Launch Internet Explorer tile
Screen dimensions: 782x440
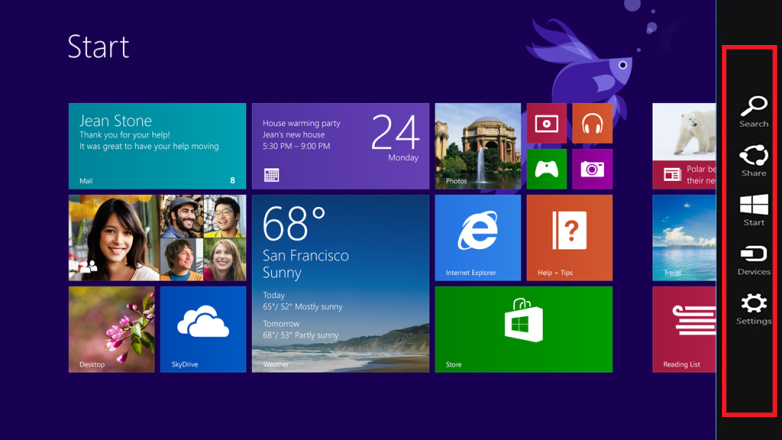click(x=478, y=238)
